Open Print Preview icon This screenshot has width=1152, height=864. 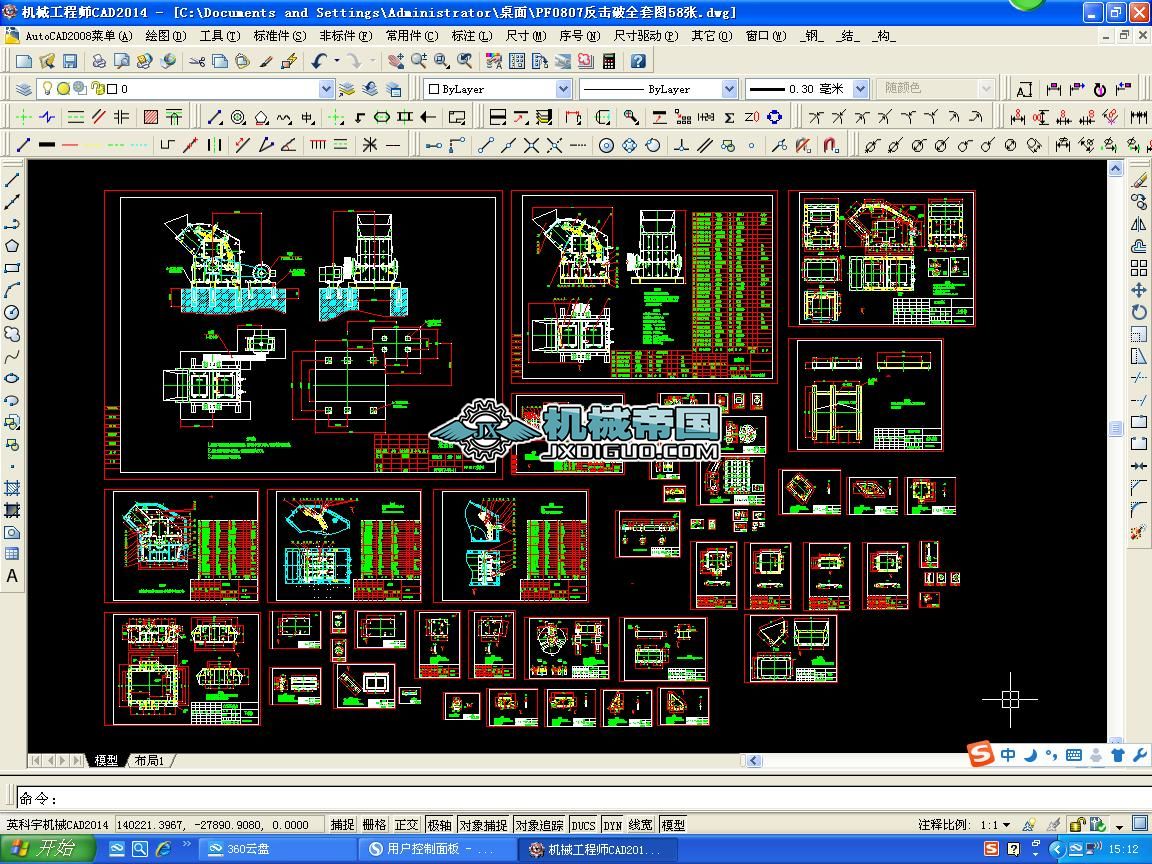point(121,62)
